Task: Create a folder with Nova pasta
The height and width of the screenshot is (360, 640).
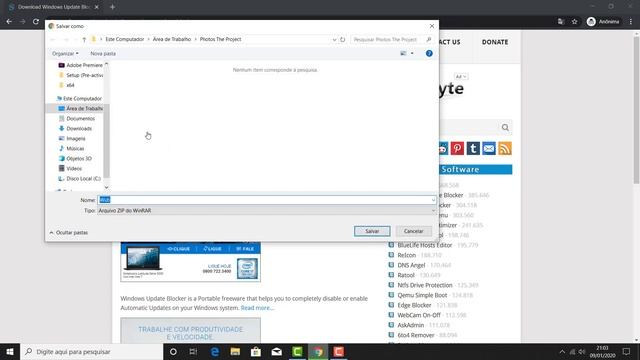Action: click(x=103, y=53)
